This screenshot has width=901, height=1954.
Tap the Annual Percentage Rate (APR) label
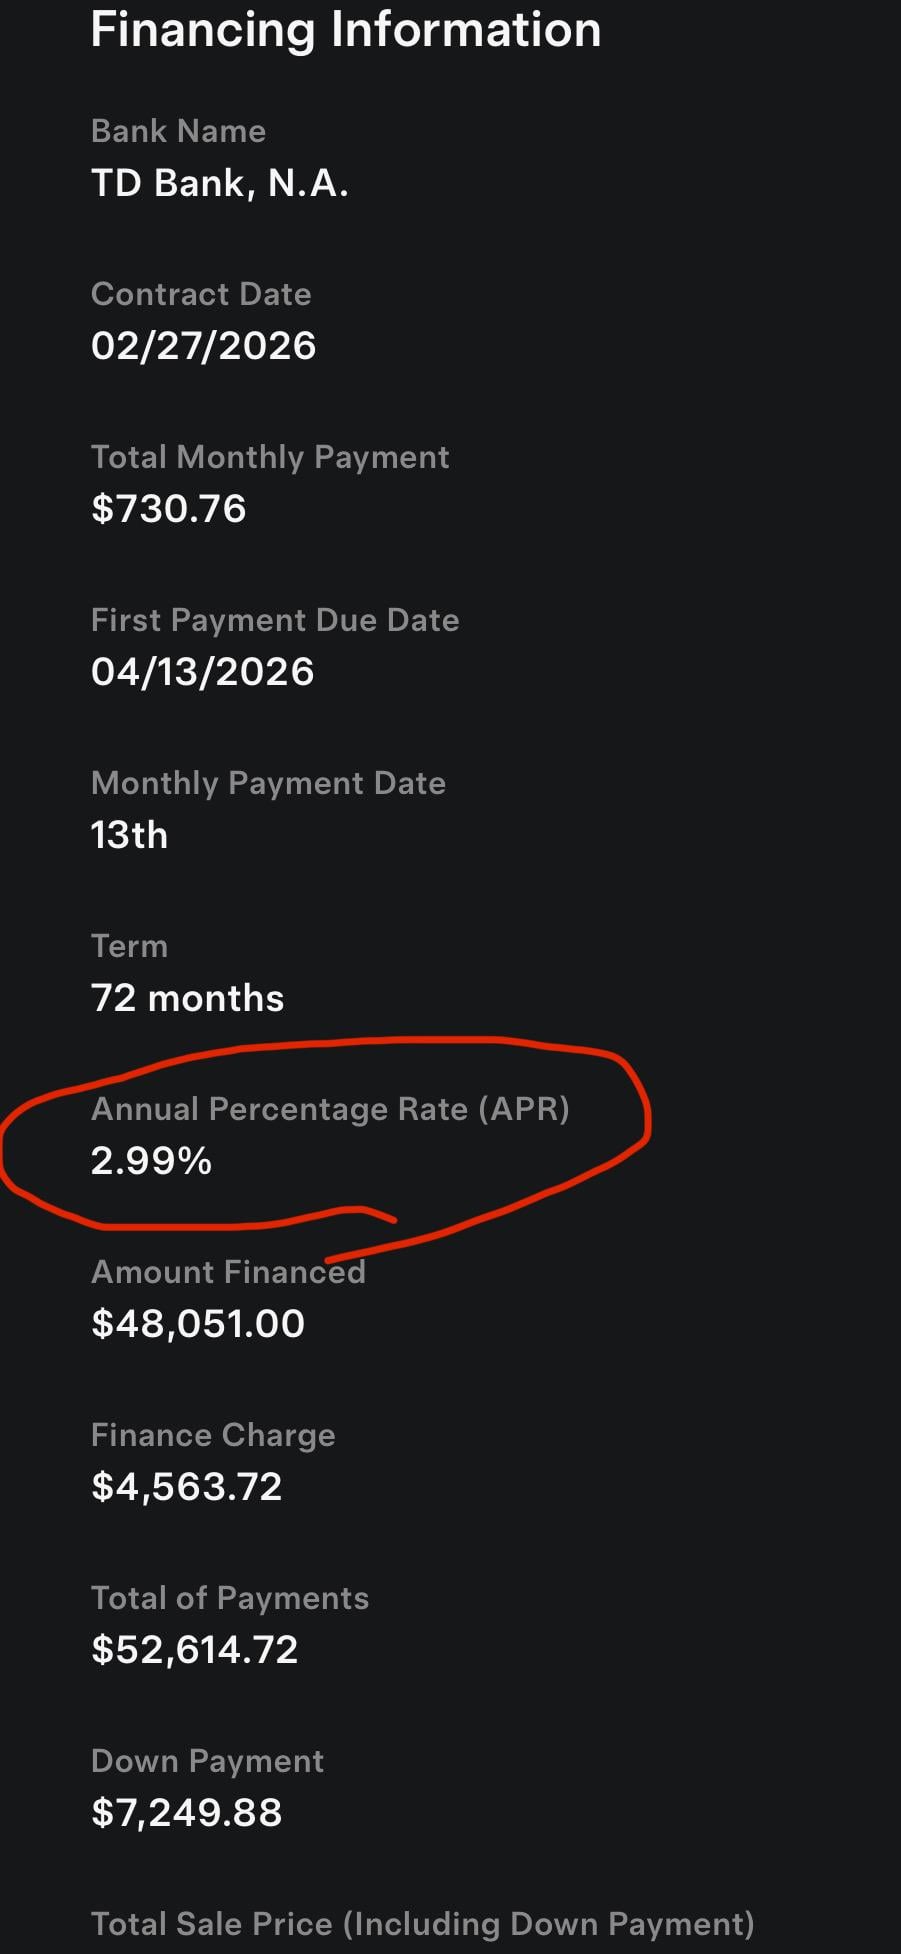pyautogui.click(x=330, y=1109)
